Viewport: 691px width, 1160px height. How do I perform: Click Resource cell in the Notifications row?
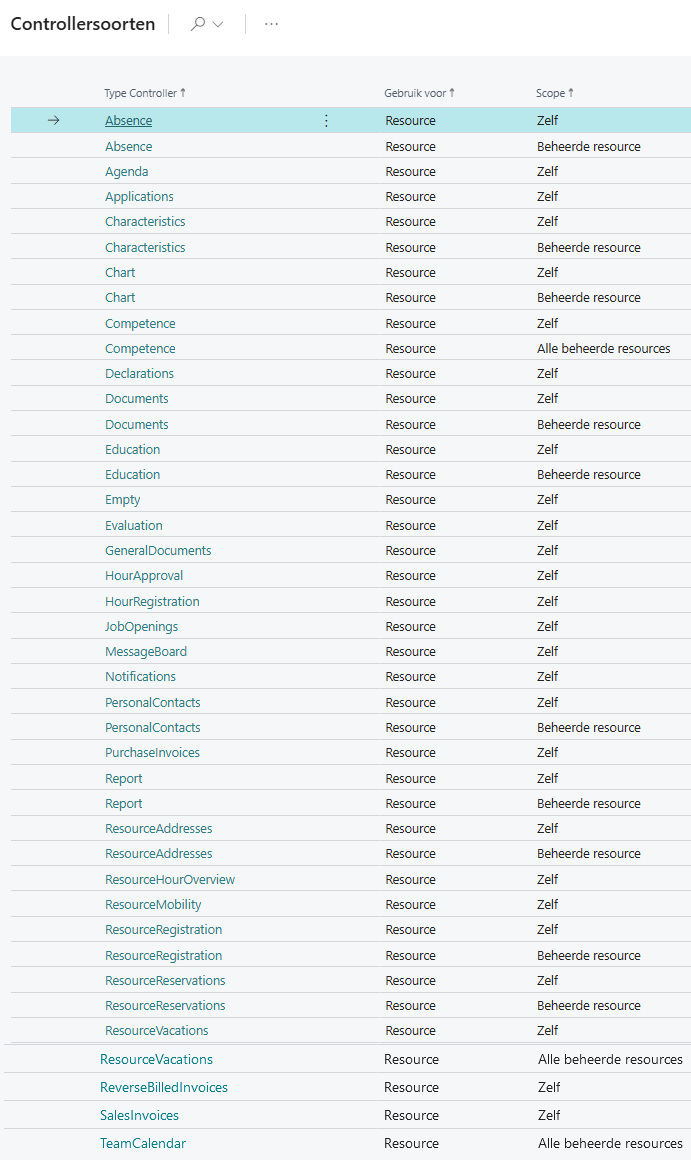pos(410,677)
